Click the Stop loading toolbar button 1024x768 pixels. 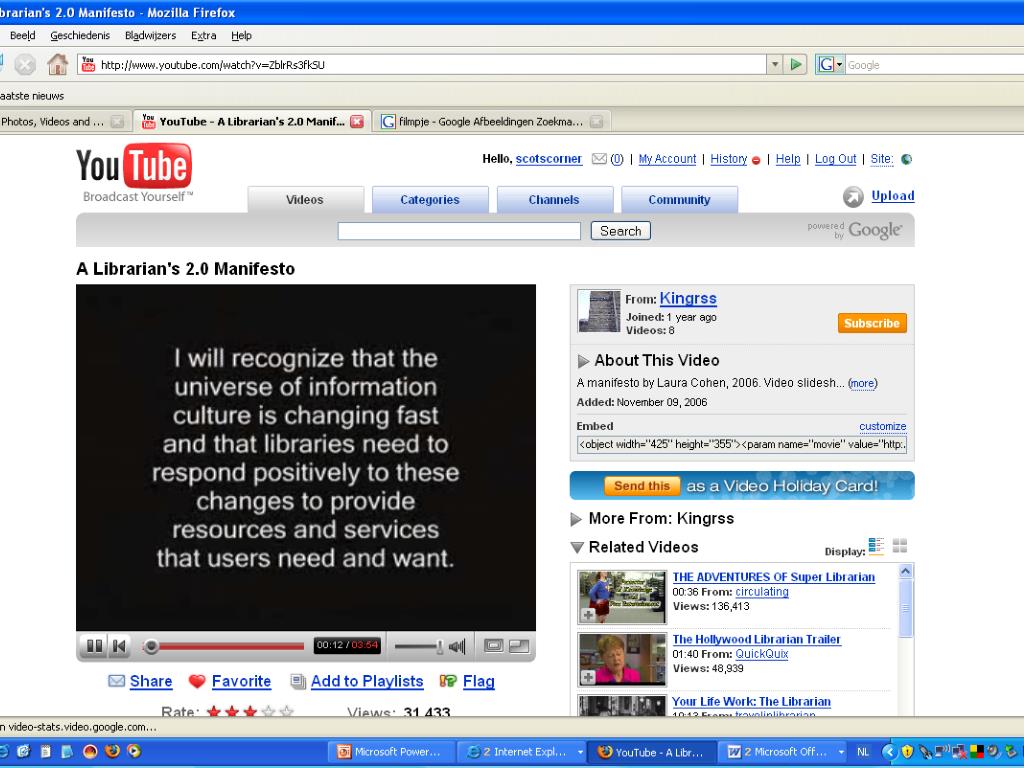[25, 65]
